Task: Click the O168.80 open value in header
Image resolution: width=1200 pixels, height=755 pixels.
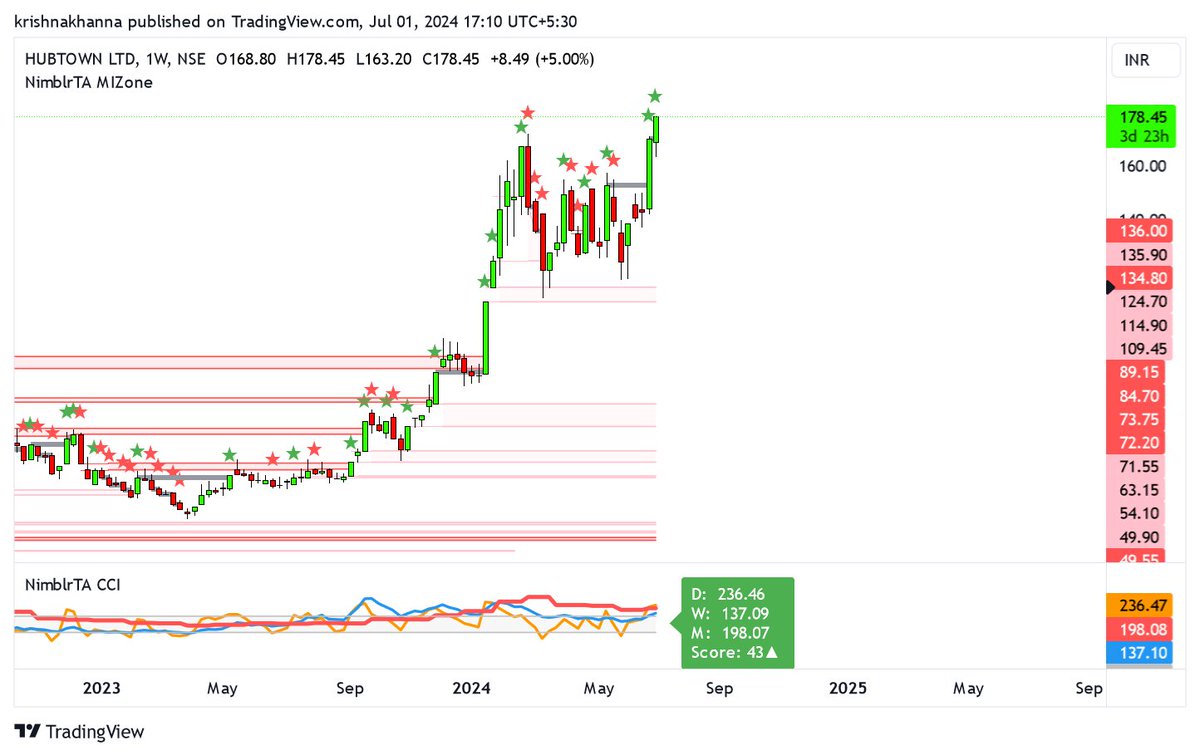Action: 246,60
